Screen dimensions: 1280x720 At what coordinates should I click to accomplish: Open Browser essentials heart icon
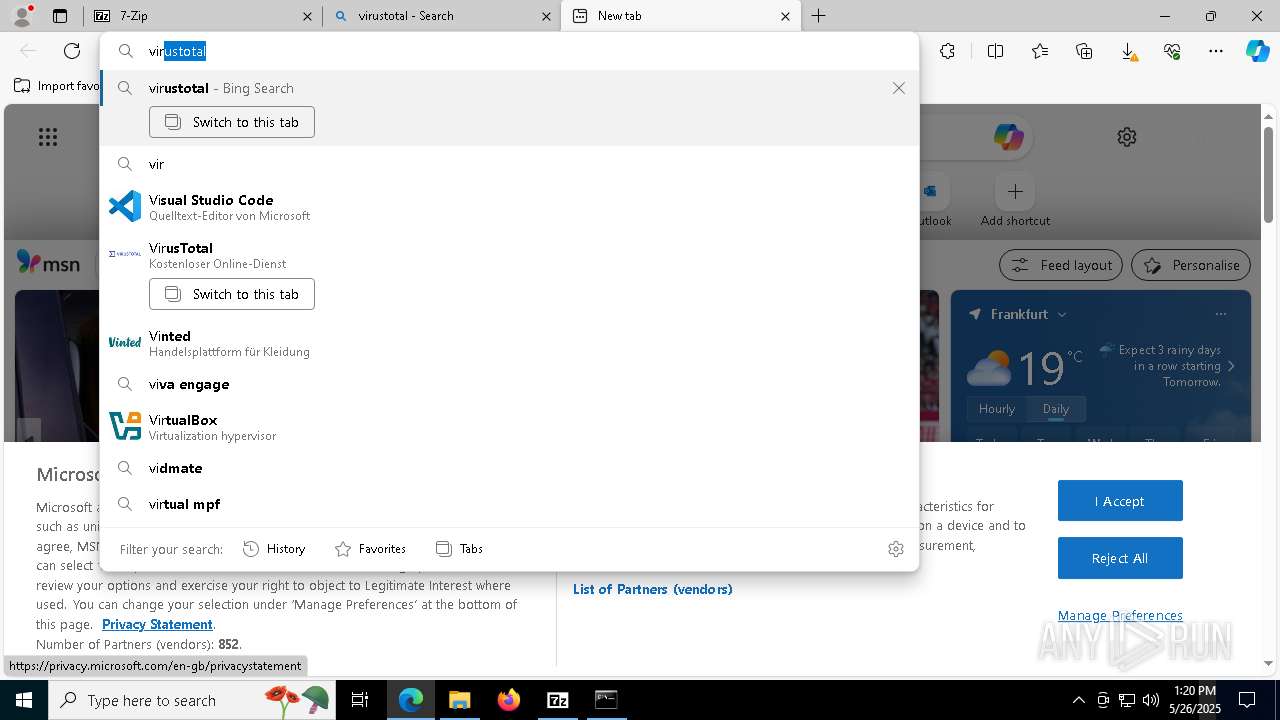click(x=1172, y=51)
